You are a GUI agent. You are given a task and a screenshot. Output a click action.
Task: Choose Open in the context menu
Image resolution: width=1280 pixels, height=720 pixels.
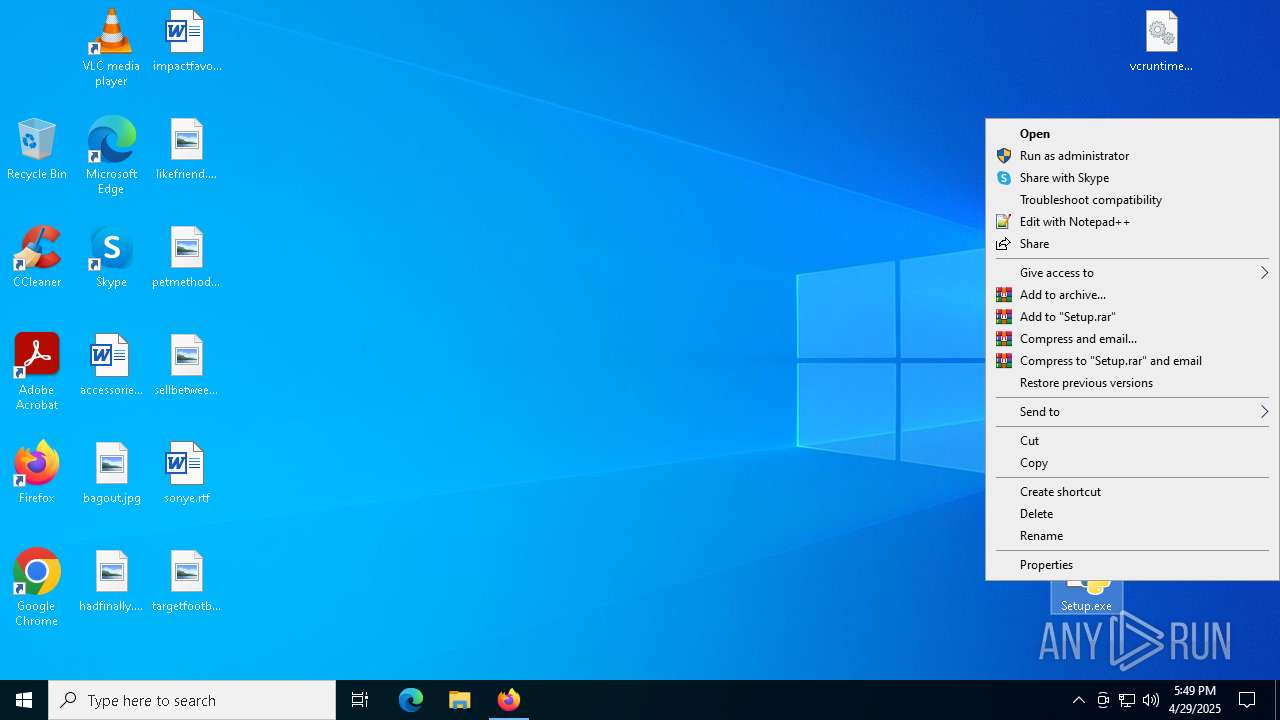coord(1132,134)
